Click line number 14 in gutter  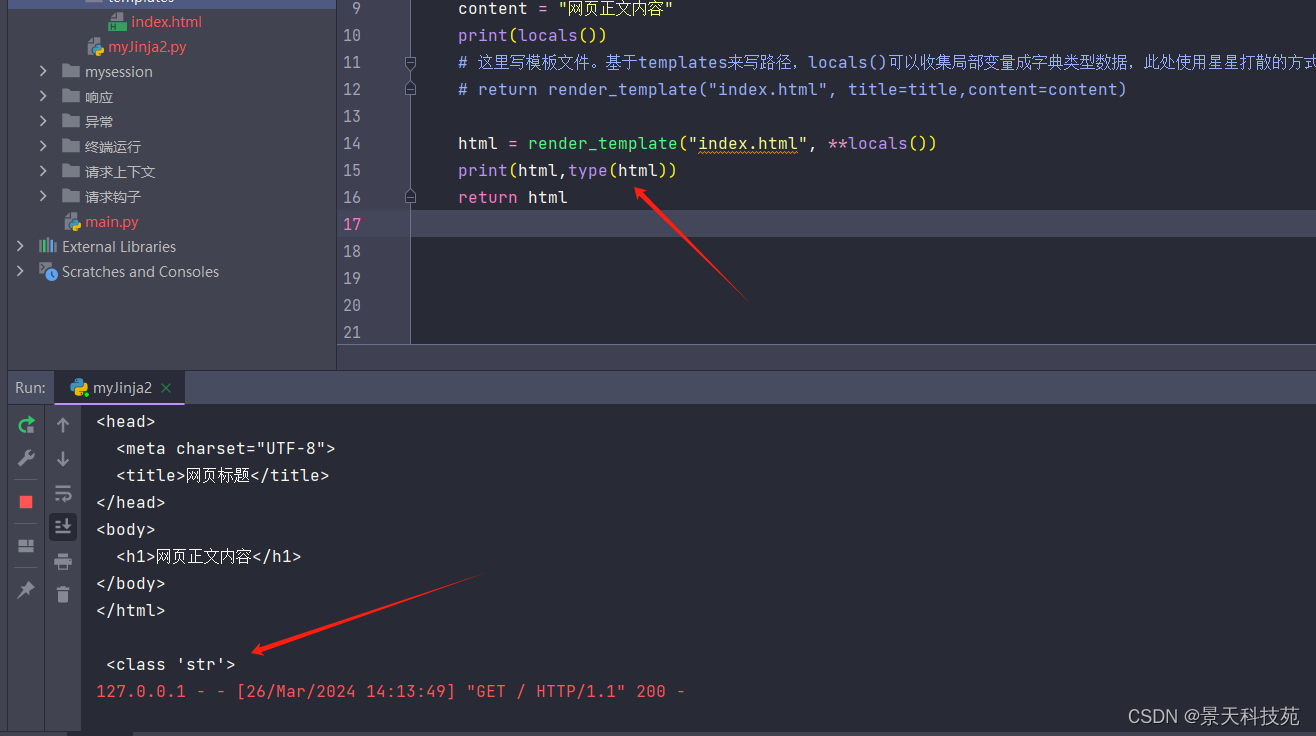(x=351, y=143)
